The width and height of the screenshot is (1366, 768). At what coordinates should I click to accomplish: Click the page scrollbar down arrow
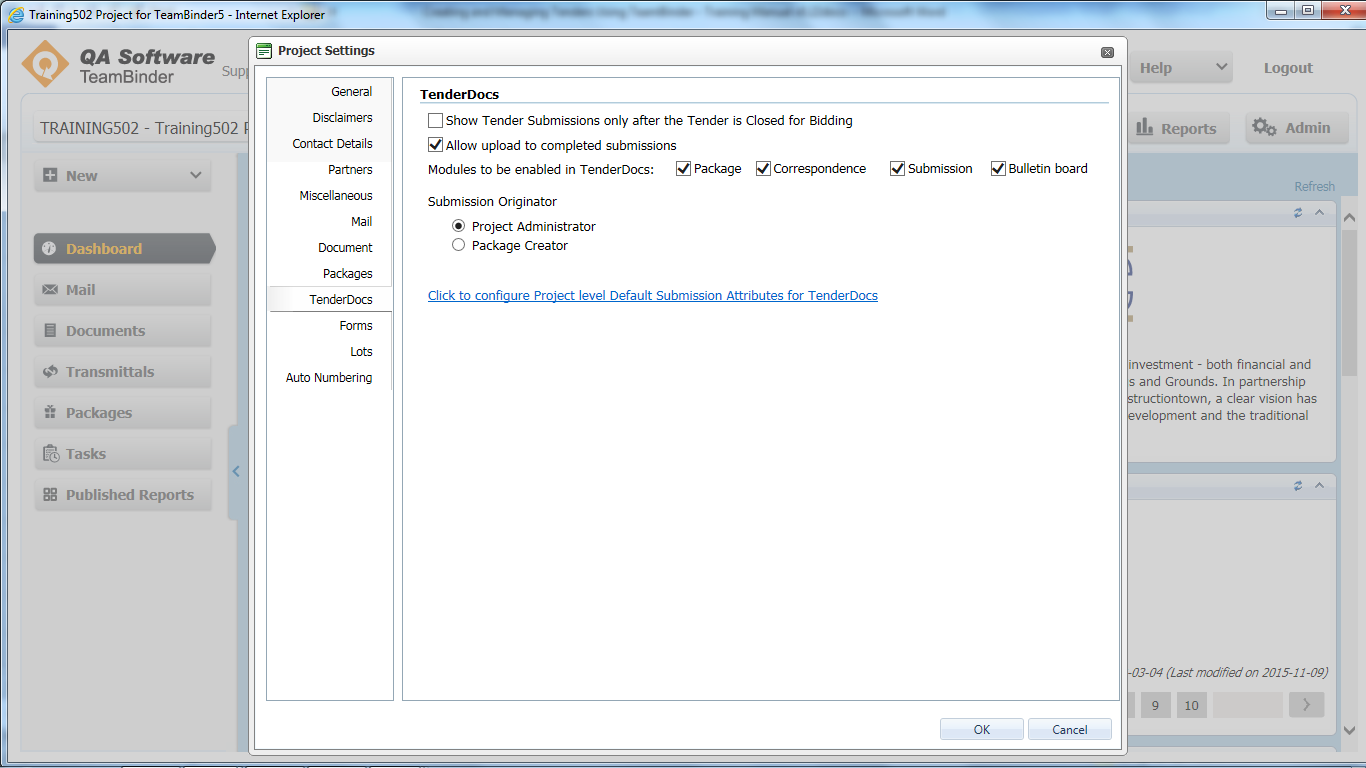tap(1350, 731)
